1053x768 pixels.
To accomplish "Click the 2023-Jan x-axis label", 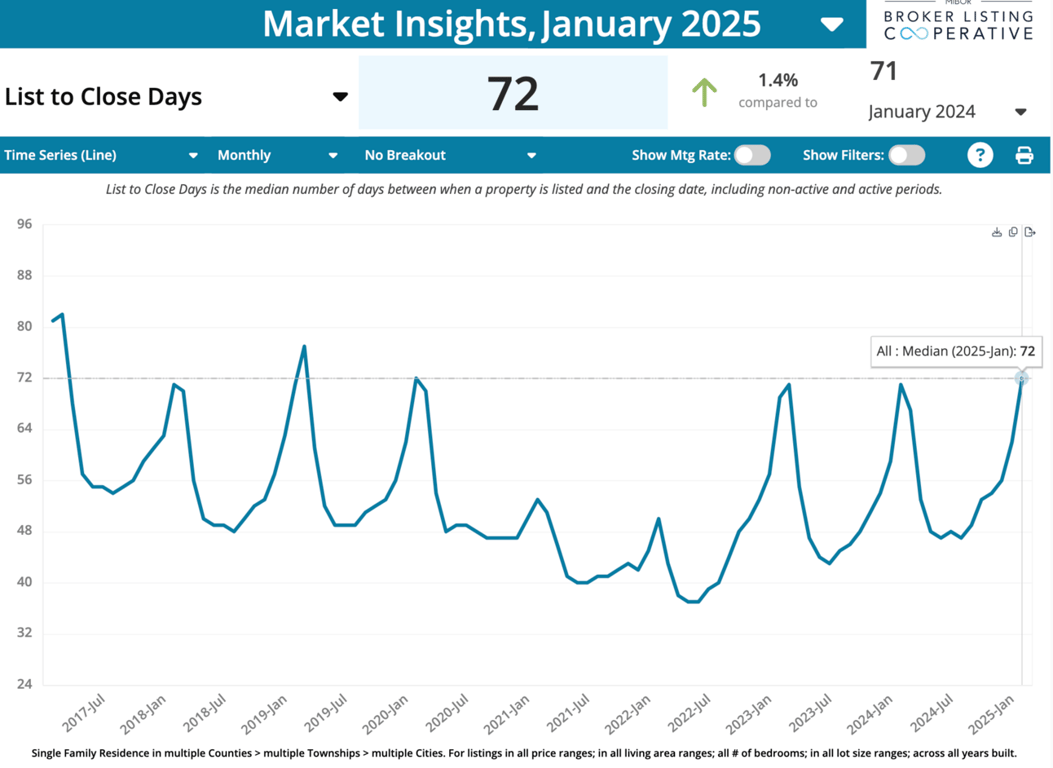I will 749,714.
